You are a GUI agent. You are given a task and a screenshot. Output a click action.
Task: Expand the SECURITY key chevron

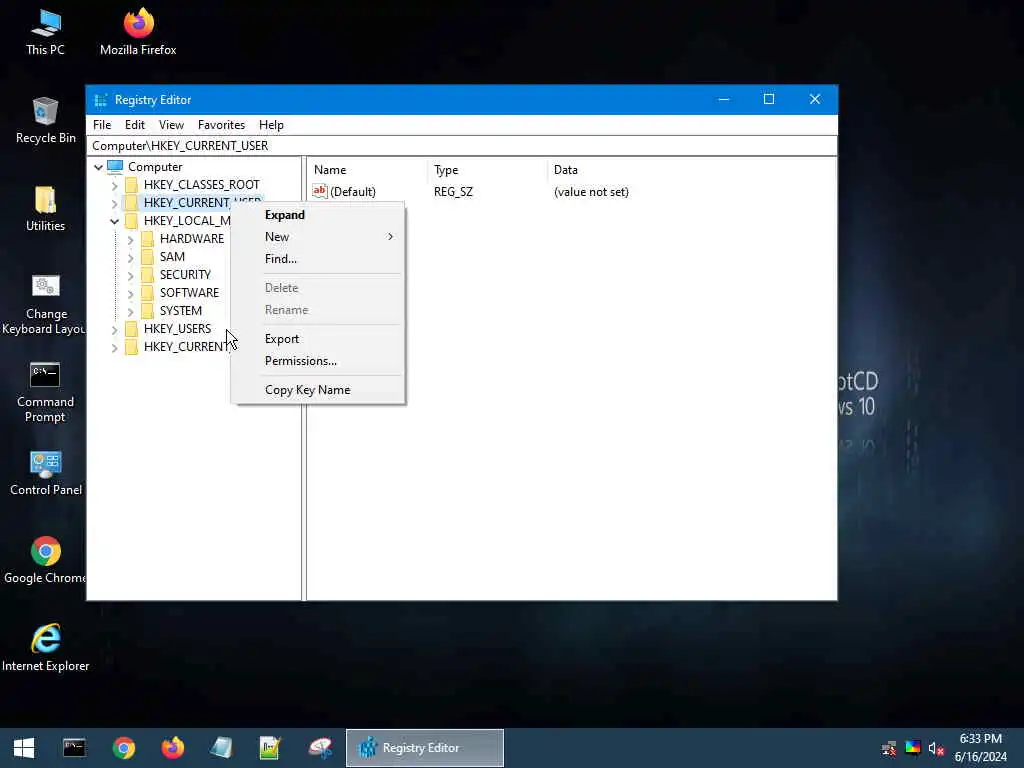tap(130, 276)
